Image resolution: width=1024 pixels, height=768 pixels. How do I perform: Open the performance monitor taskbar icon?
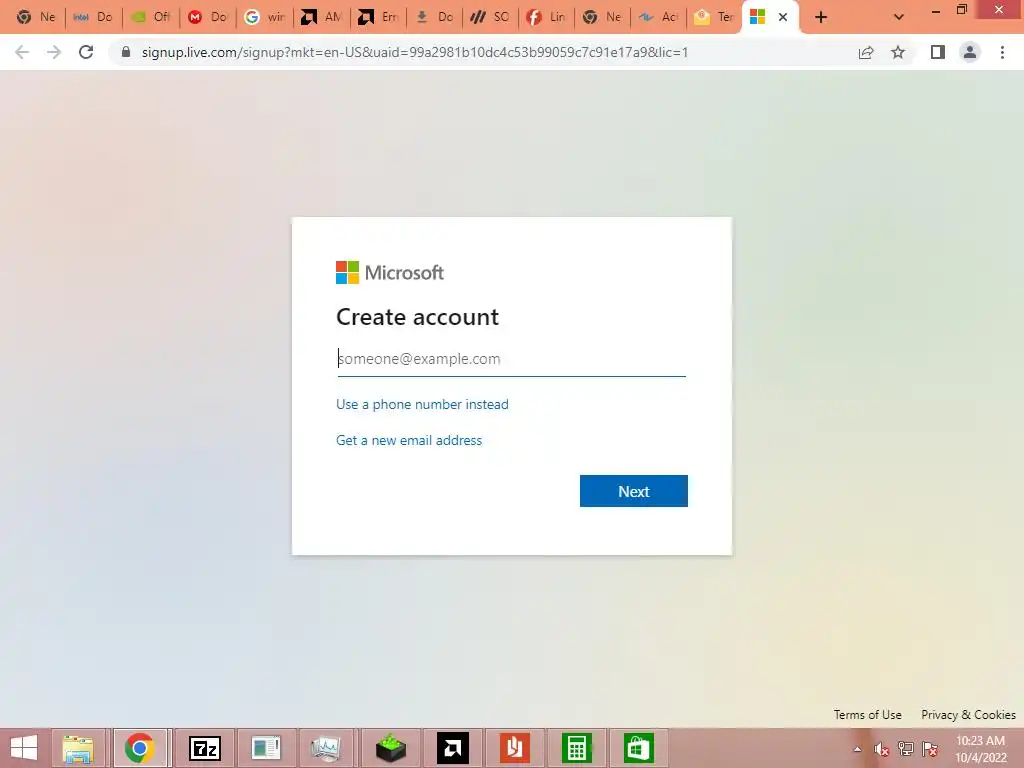327,748
